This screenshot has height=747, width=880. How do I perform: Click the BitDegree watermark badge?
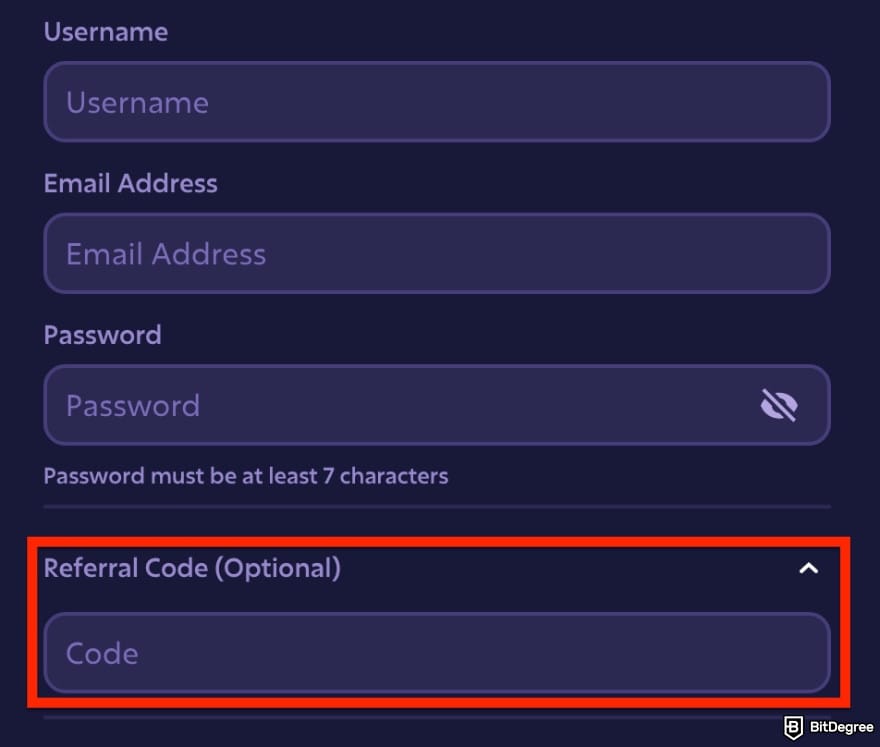[x=830, y=725]
